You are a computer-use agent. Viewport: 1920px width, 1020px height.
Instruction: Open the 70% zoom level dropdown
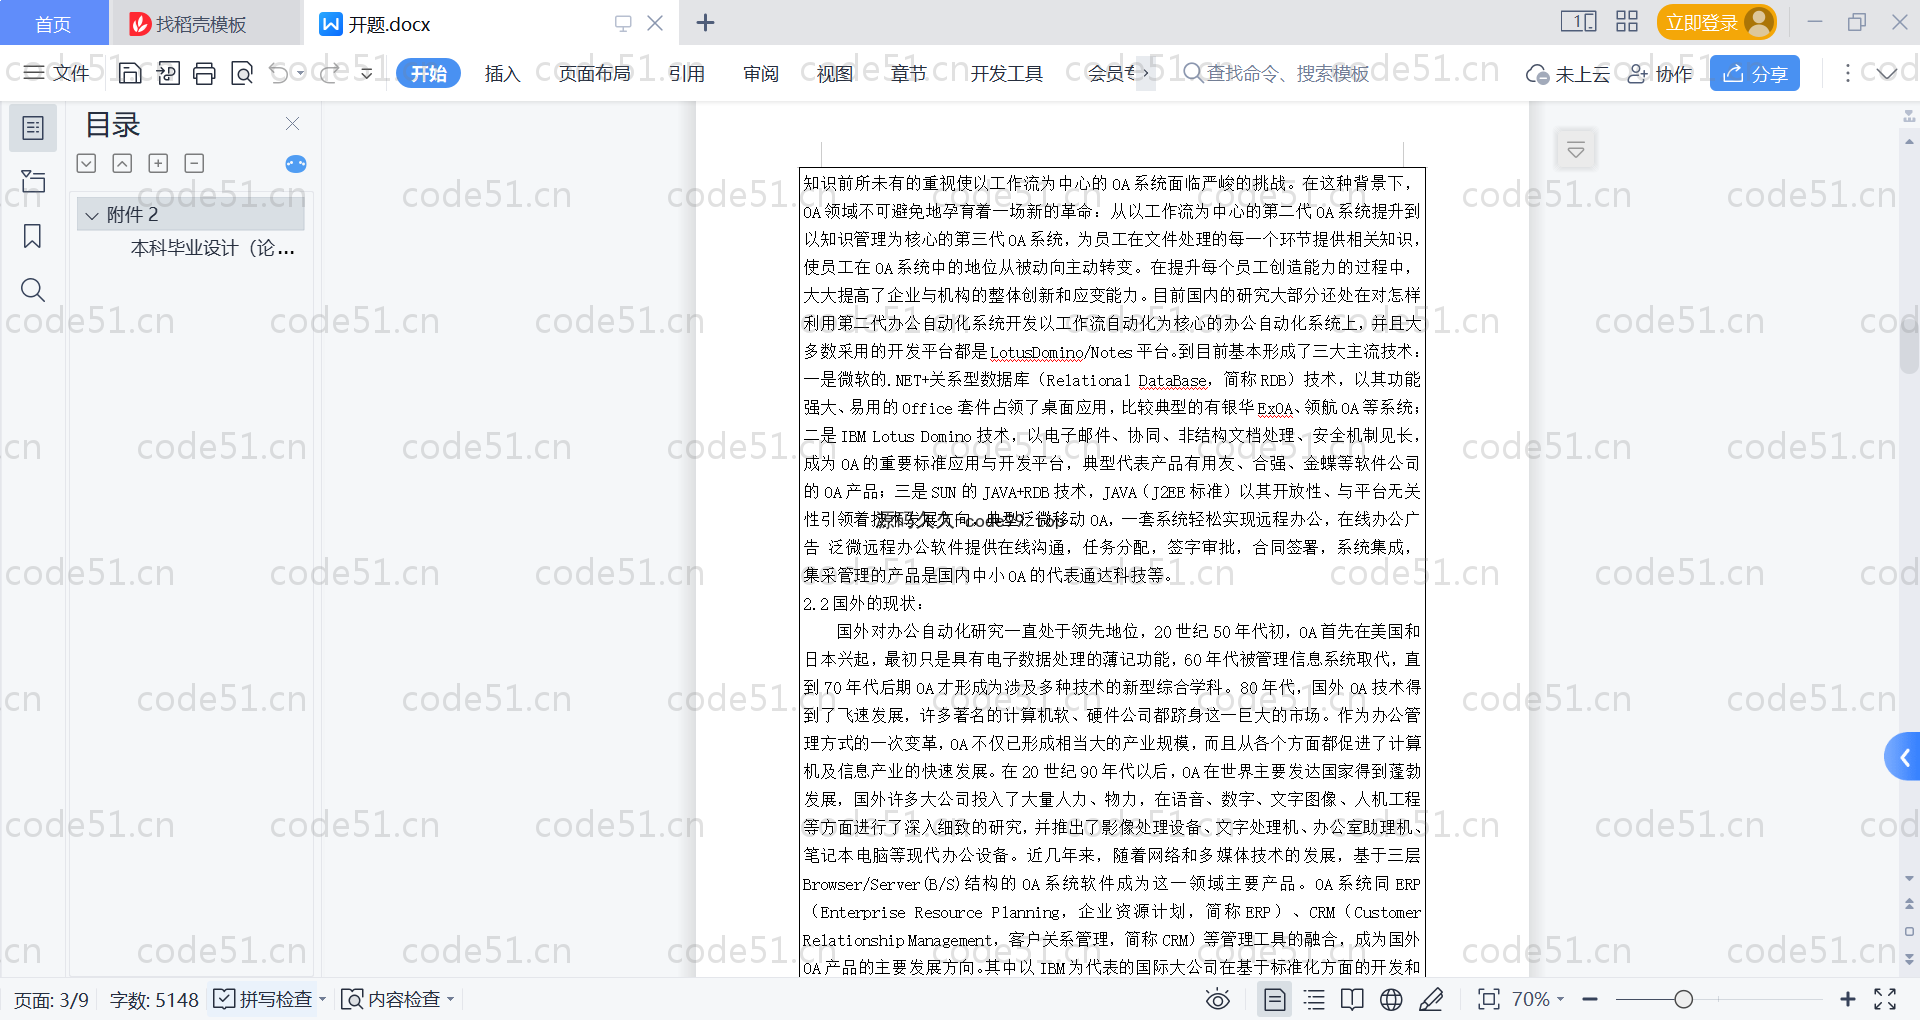1538,999
